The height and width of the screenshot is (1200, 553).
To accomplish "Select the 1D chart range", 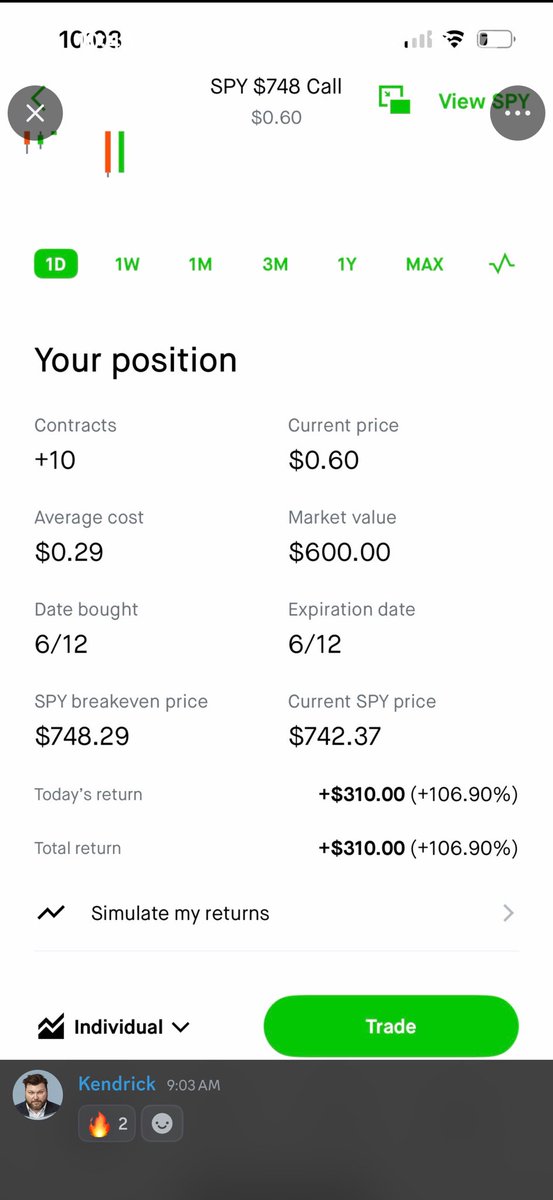I will click(x=56, y=264).
